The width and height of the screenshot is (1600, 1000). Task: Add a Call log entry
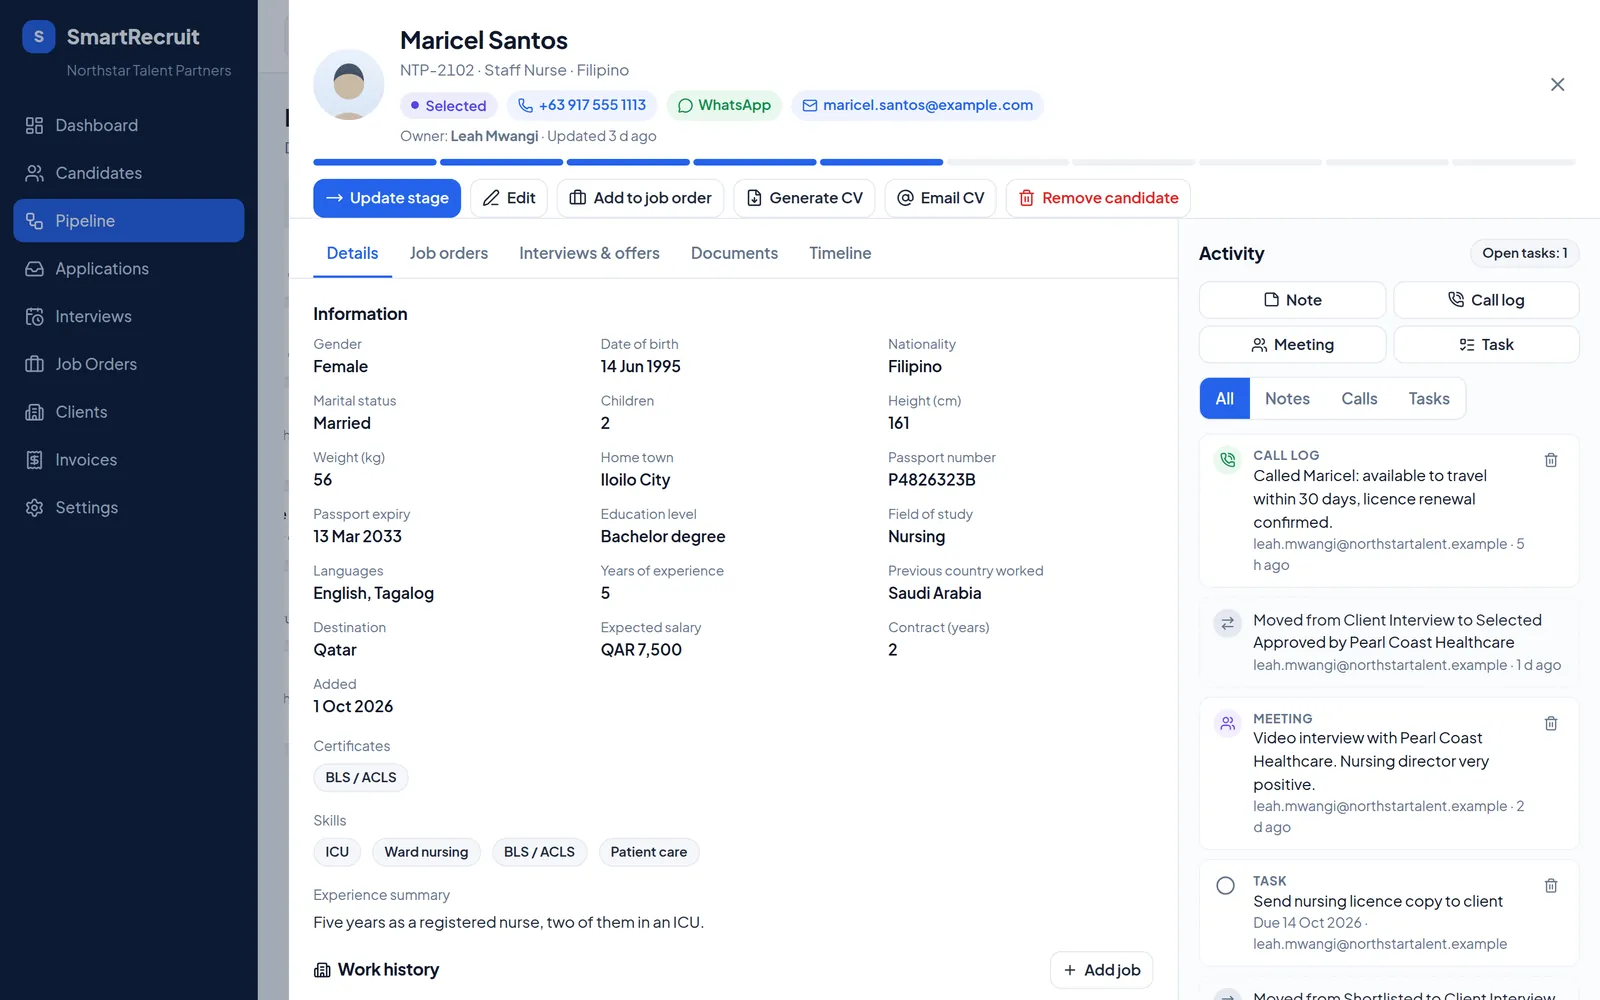[1486, 300]
